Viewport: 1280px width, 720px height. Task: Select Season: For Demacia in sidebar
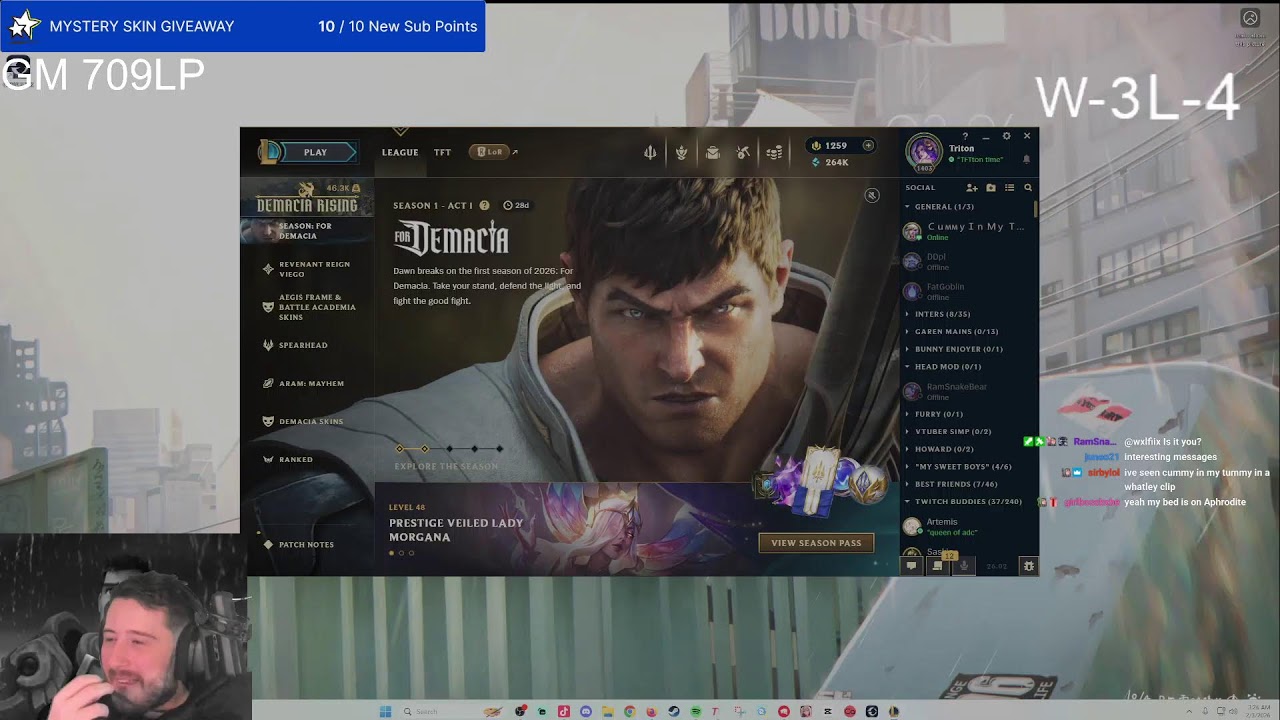307,231
